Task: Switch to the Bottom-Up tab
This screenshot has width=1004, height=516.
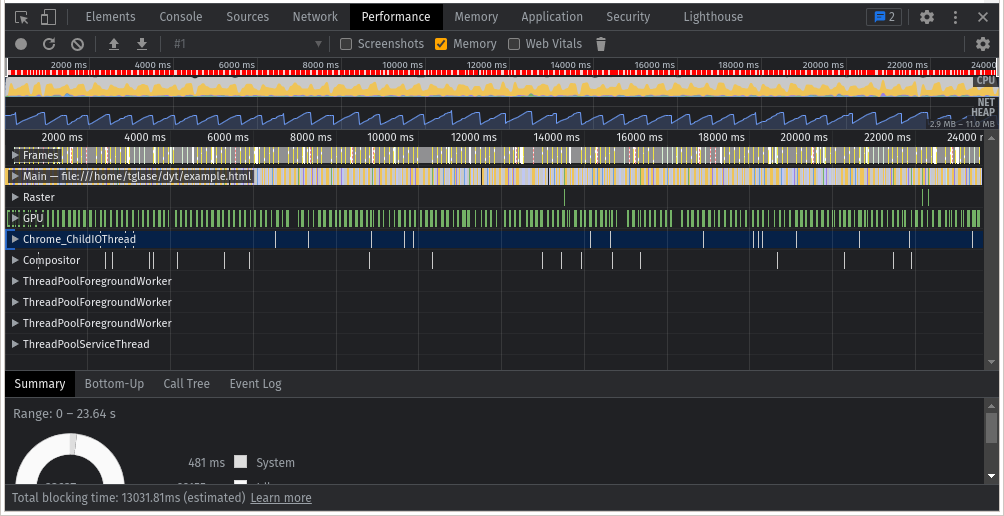Action: pos(115,384)
